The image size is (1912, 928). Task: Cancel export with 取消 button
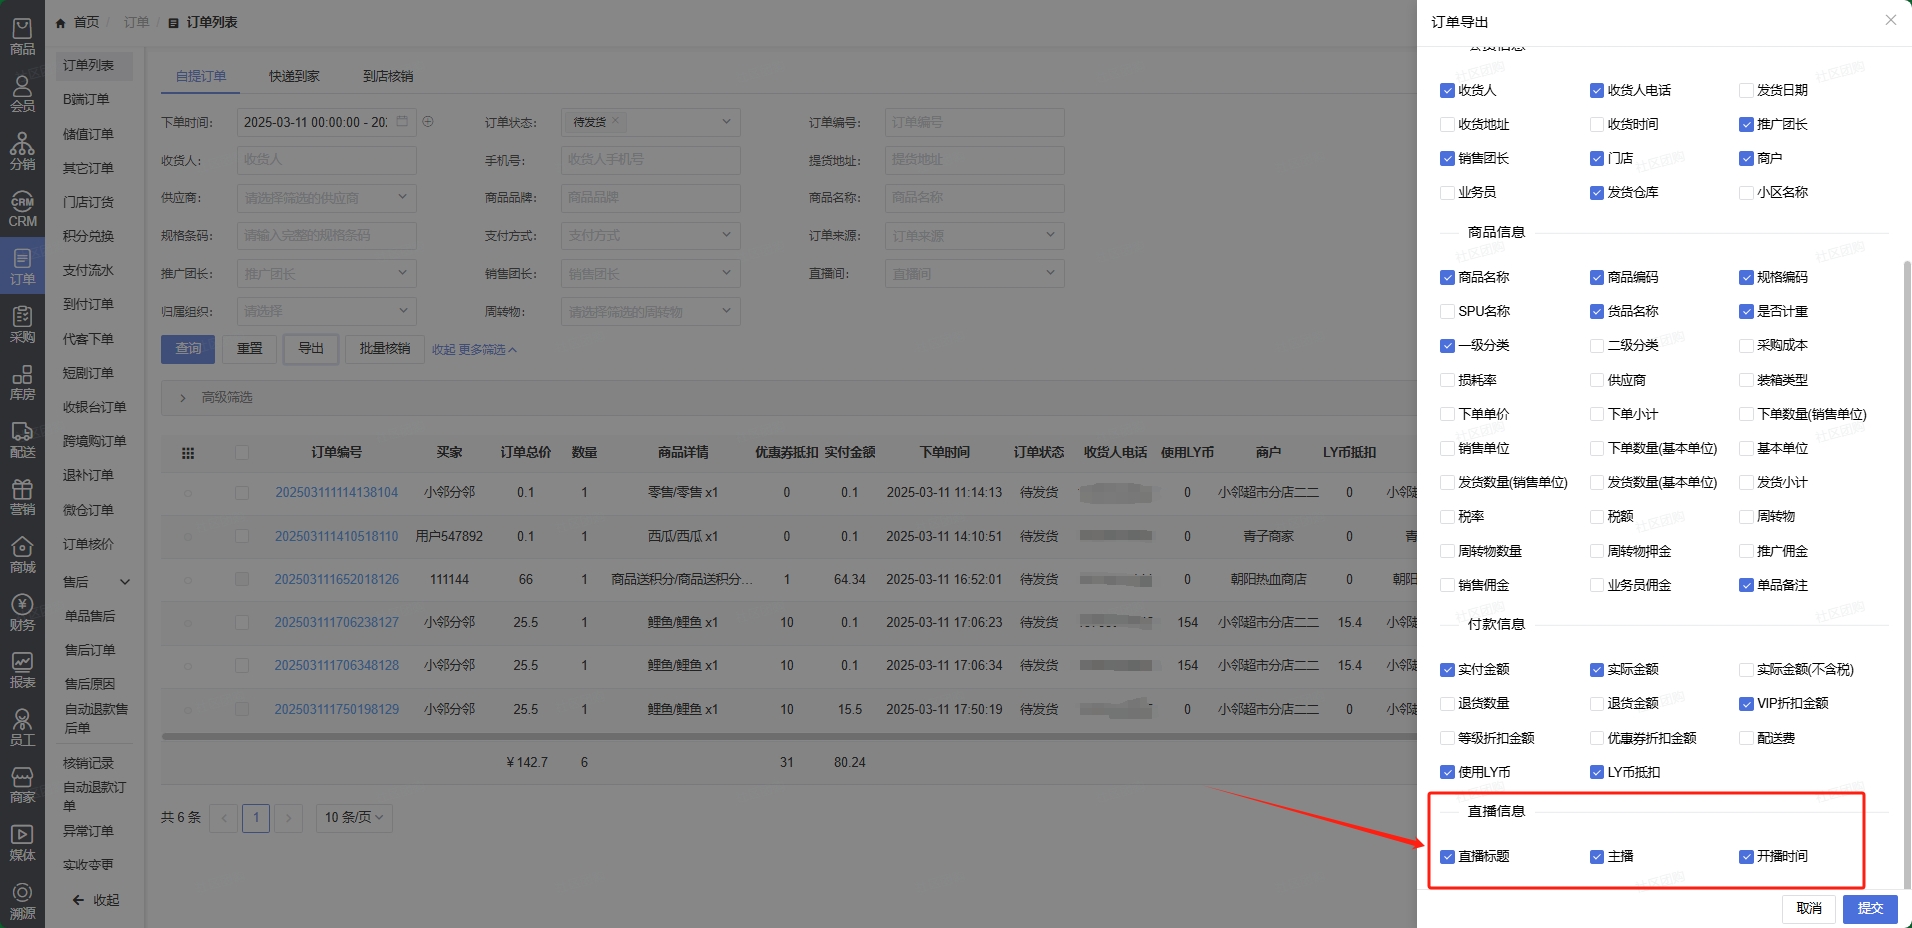click(x=1809, y=908)
